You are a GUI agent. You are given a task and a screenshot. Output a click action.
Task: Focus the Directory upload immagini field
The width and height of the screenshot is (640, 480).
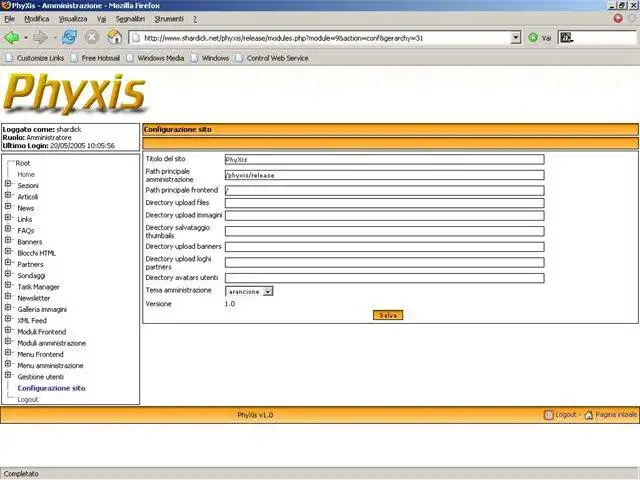pos(384,216)
